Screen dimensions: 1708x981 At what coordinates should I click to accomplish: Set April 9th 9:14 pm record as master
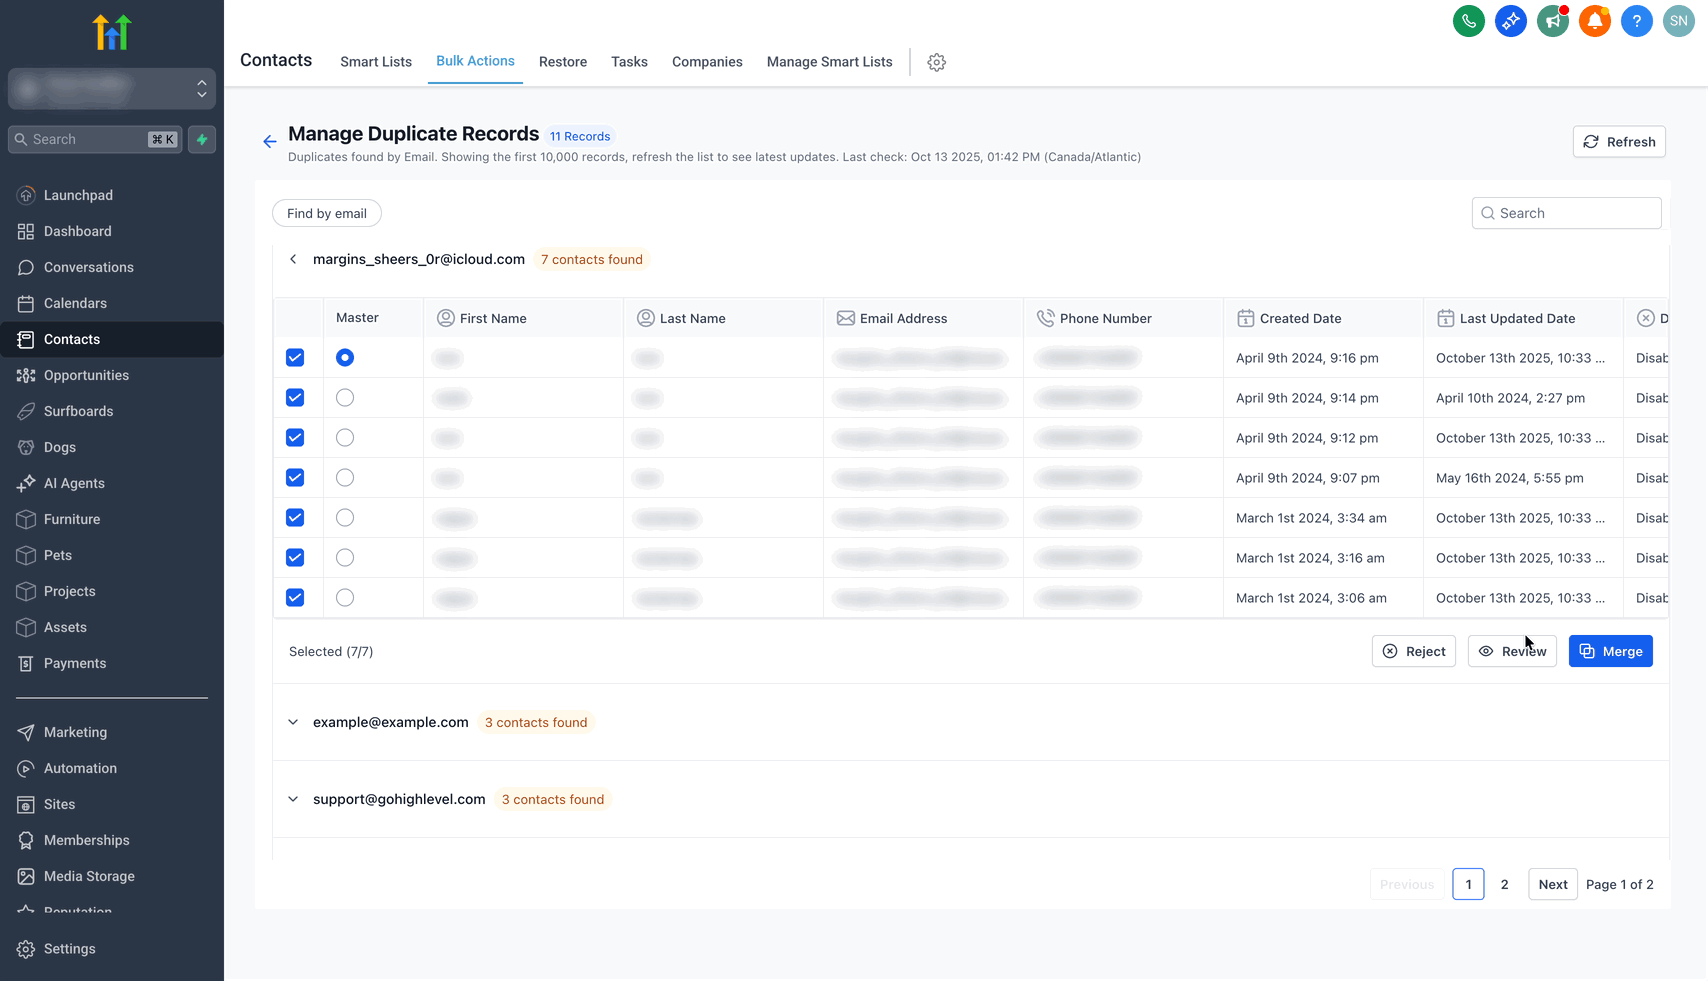tap(345, 398)
